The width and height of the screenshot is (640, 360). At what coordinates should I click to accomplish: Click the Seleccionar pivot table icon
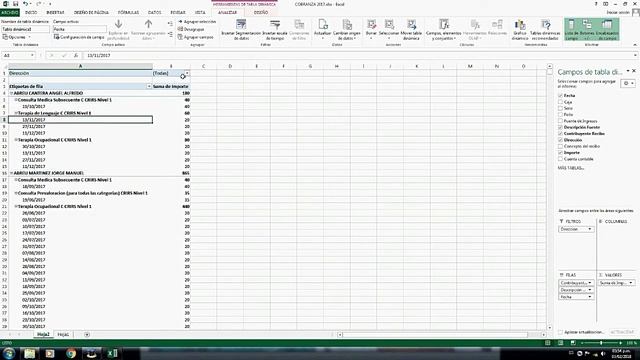pyautogui.click(x=389, y=24)
